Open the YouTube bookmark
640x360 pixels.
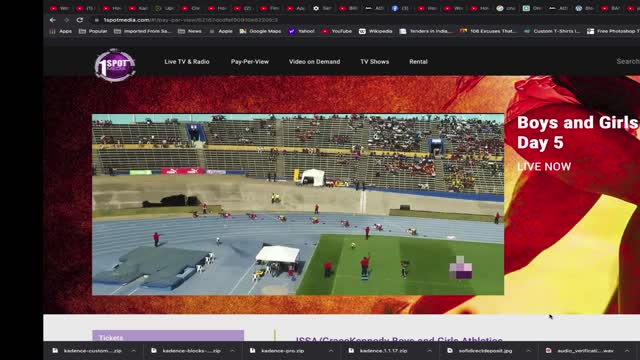coord(337,31)
